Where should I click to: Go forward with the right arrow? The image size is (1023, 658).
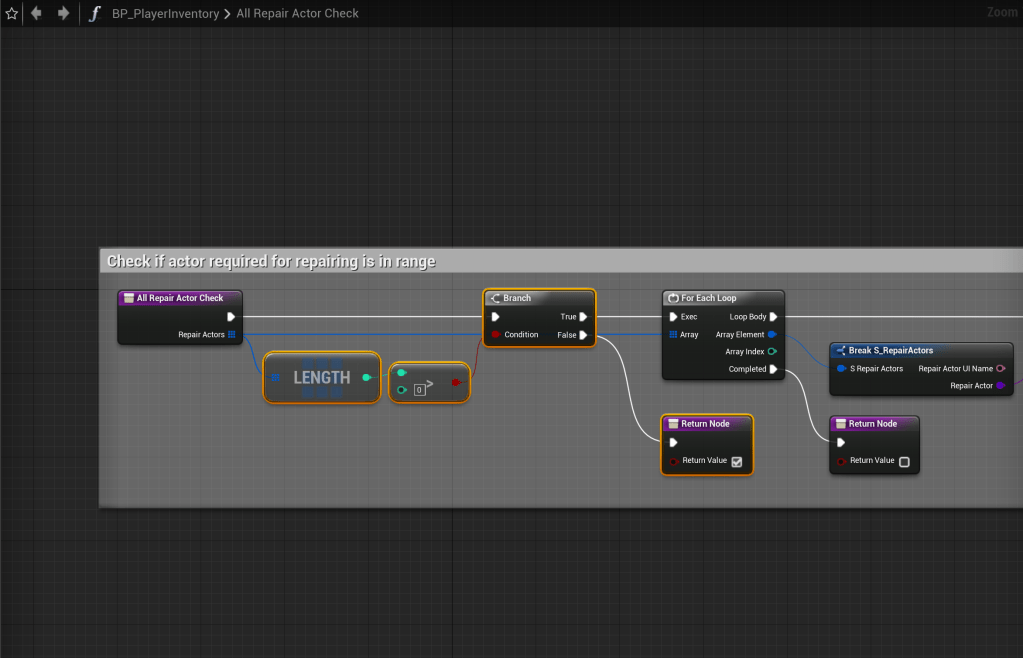(x=63, y=14)
